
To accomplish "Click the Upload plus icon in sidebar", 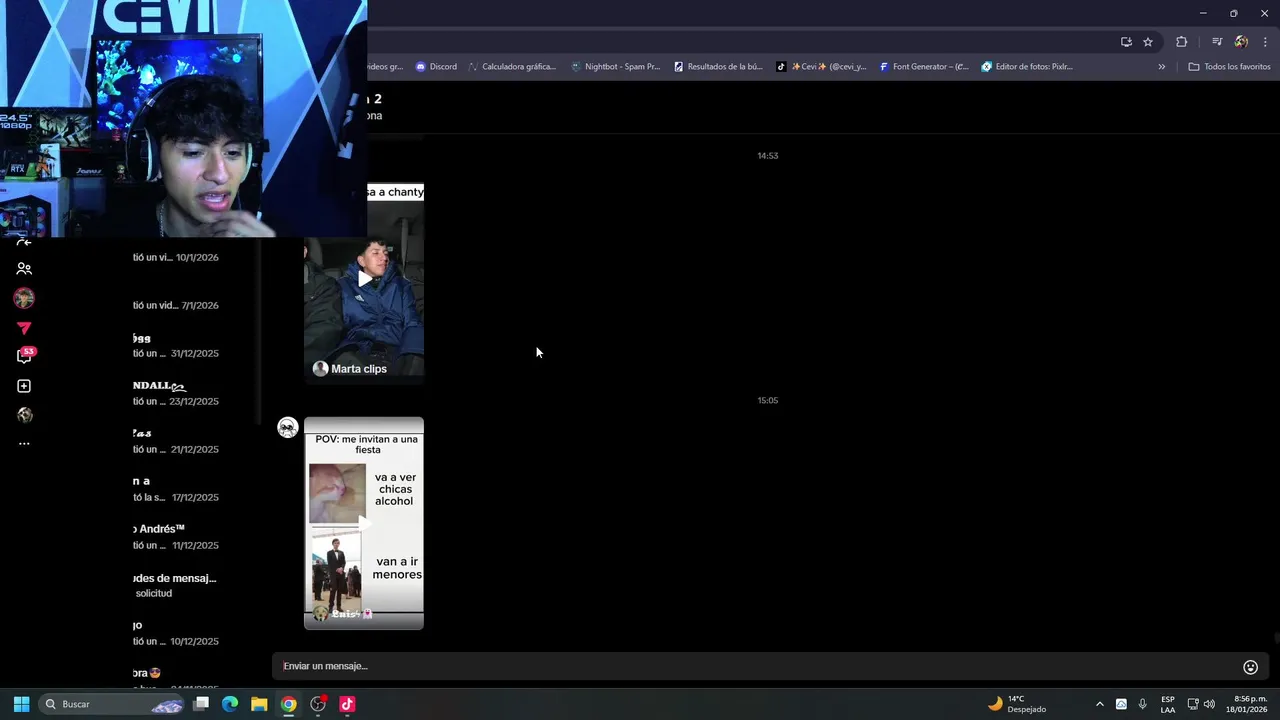I will click(24, 386).
